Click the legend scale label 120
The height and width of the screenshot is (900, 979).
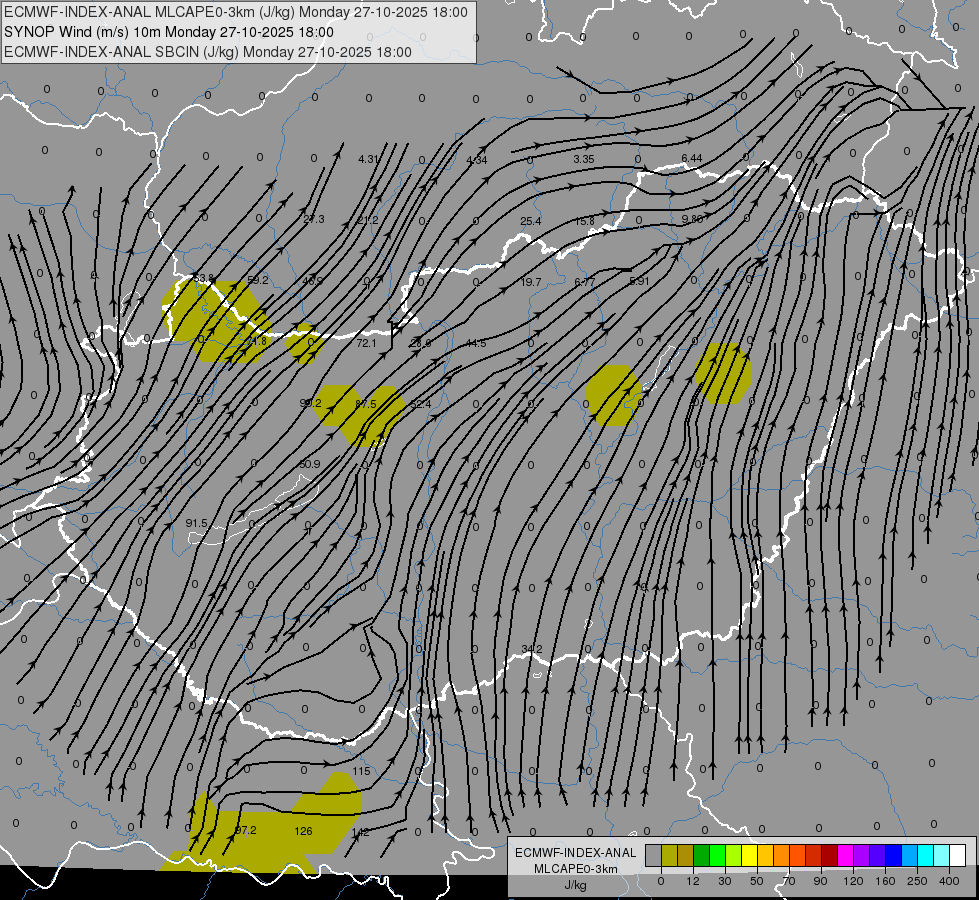click(x=853, y=881)
